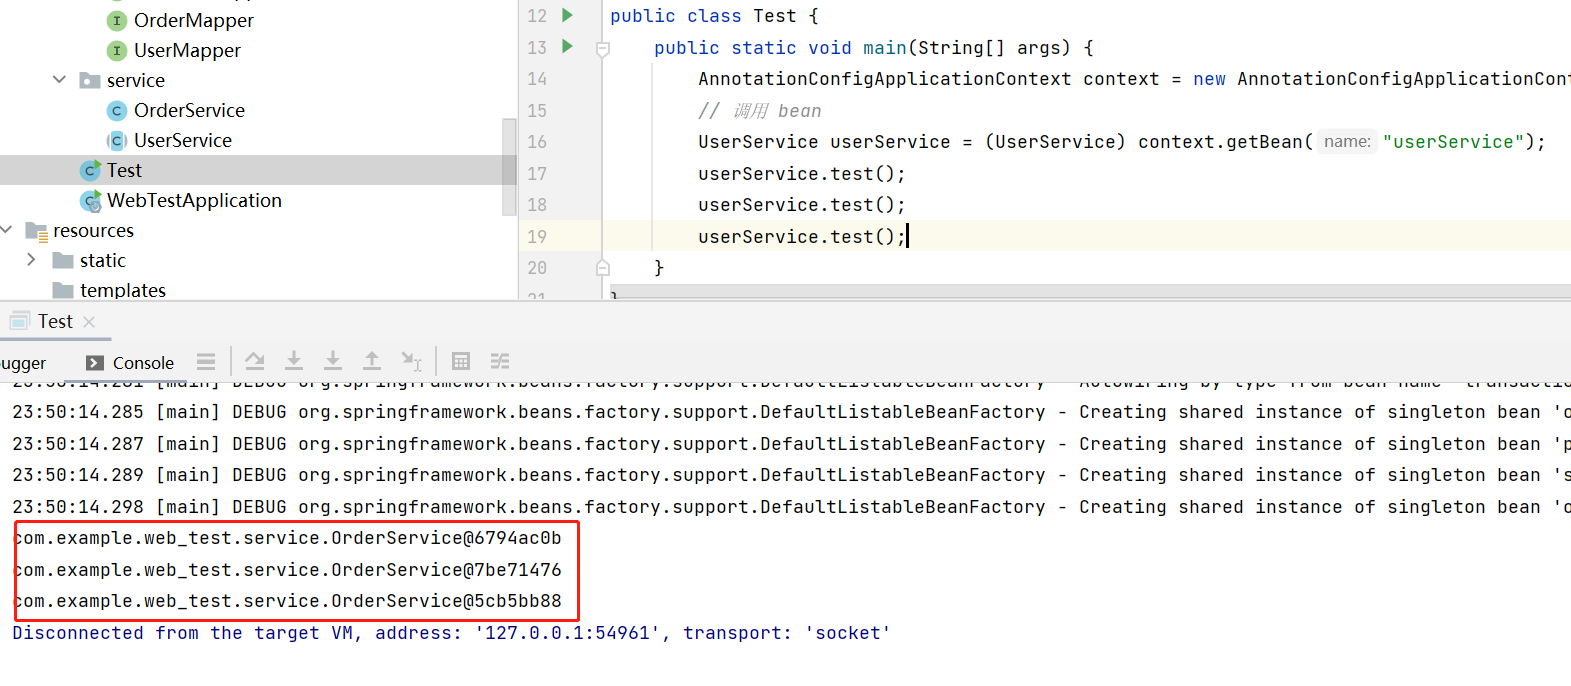Run the main method from gutter arrow

[567, 46]
